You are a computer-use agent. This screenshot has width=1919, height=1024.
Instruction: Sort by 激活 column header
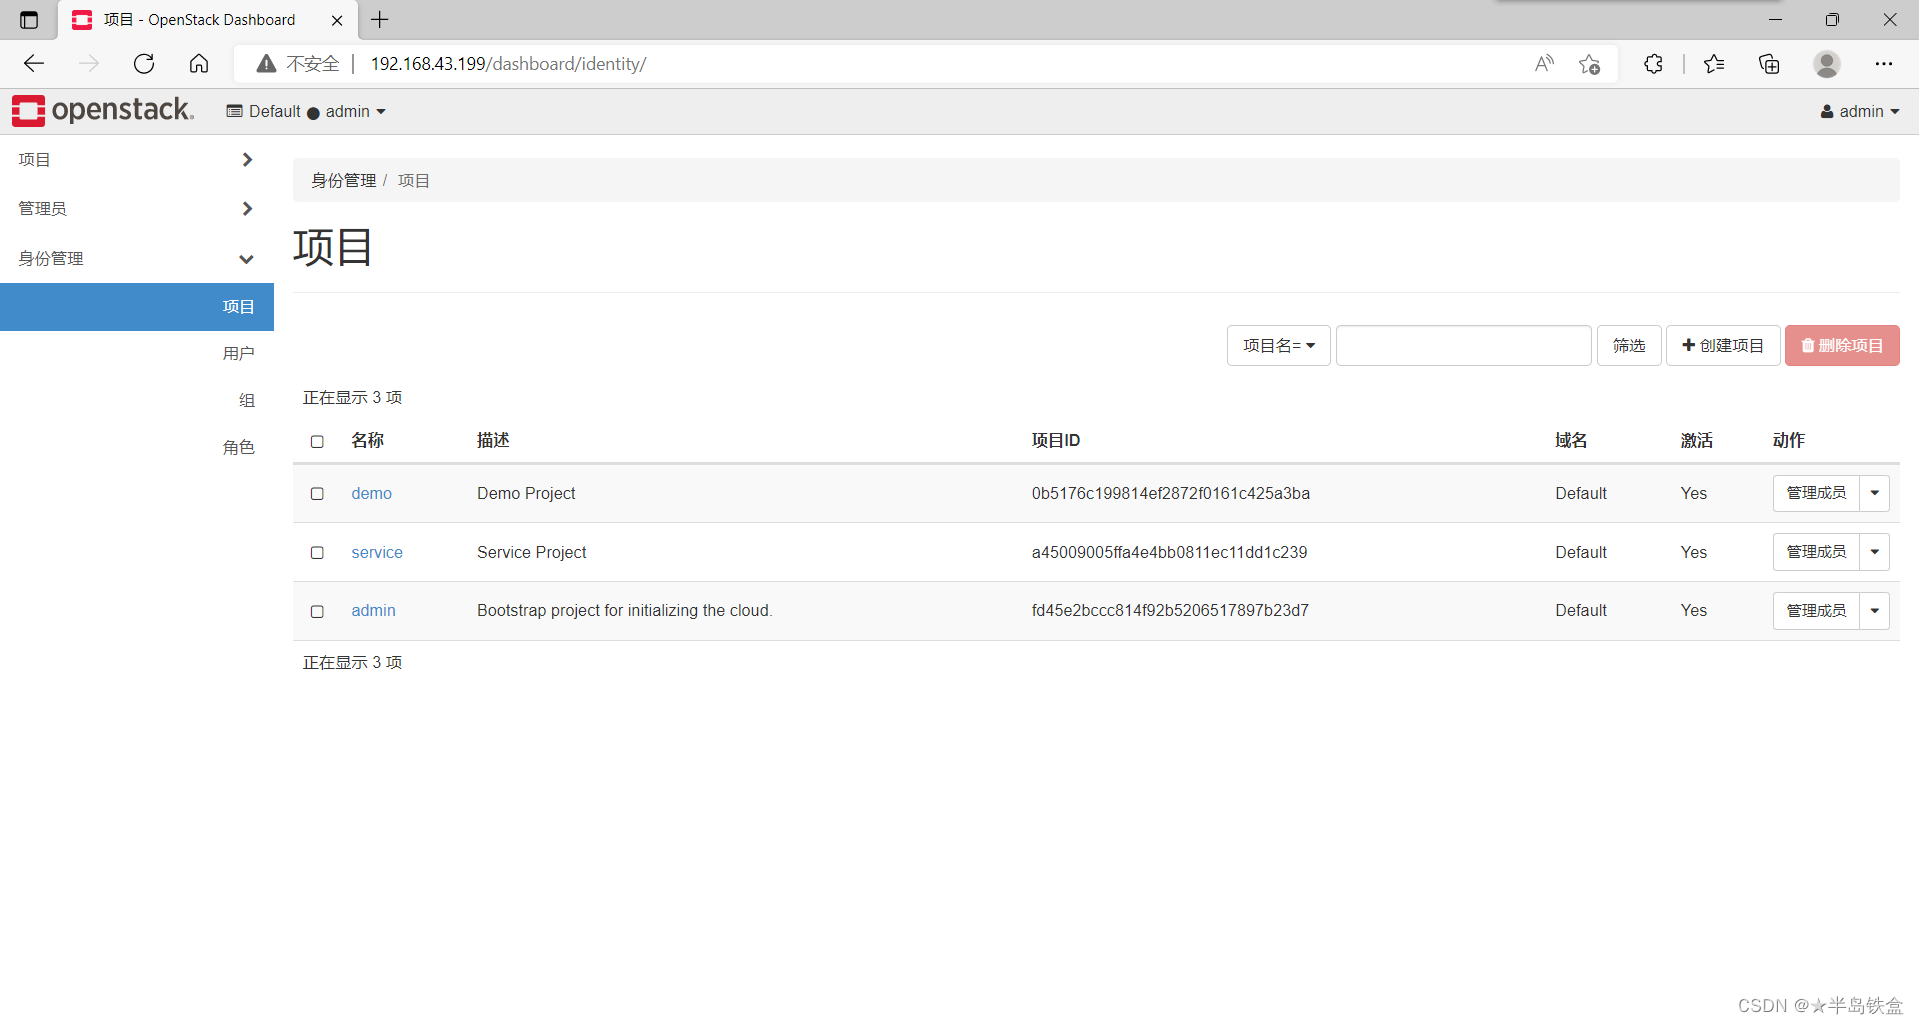pos(1696,441)
